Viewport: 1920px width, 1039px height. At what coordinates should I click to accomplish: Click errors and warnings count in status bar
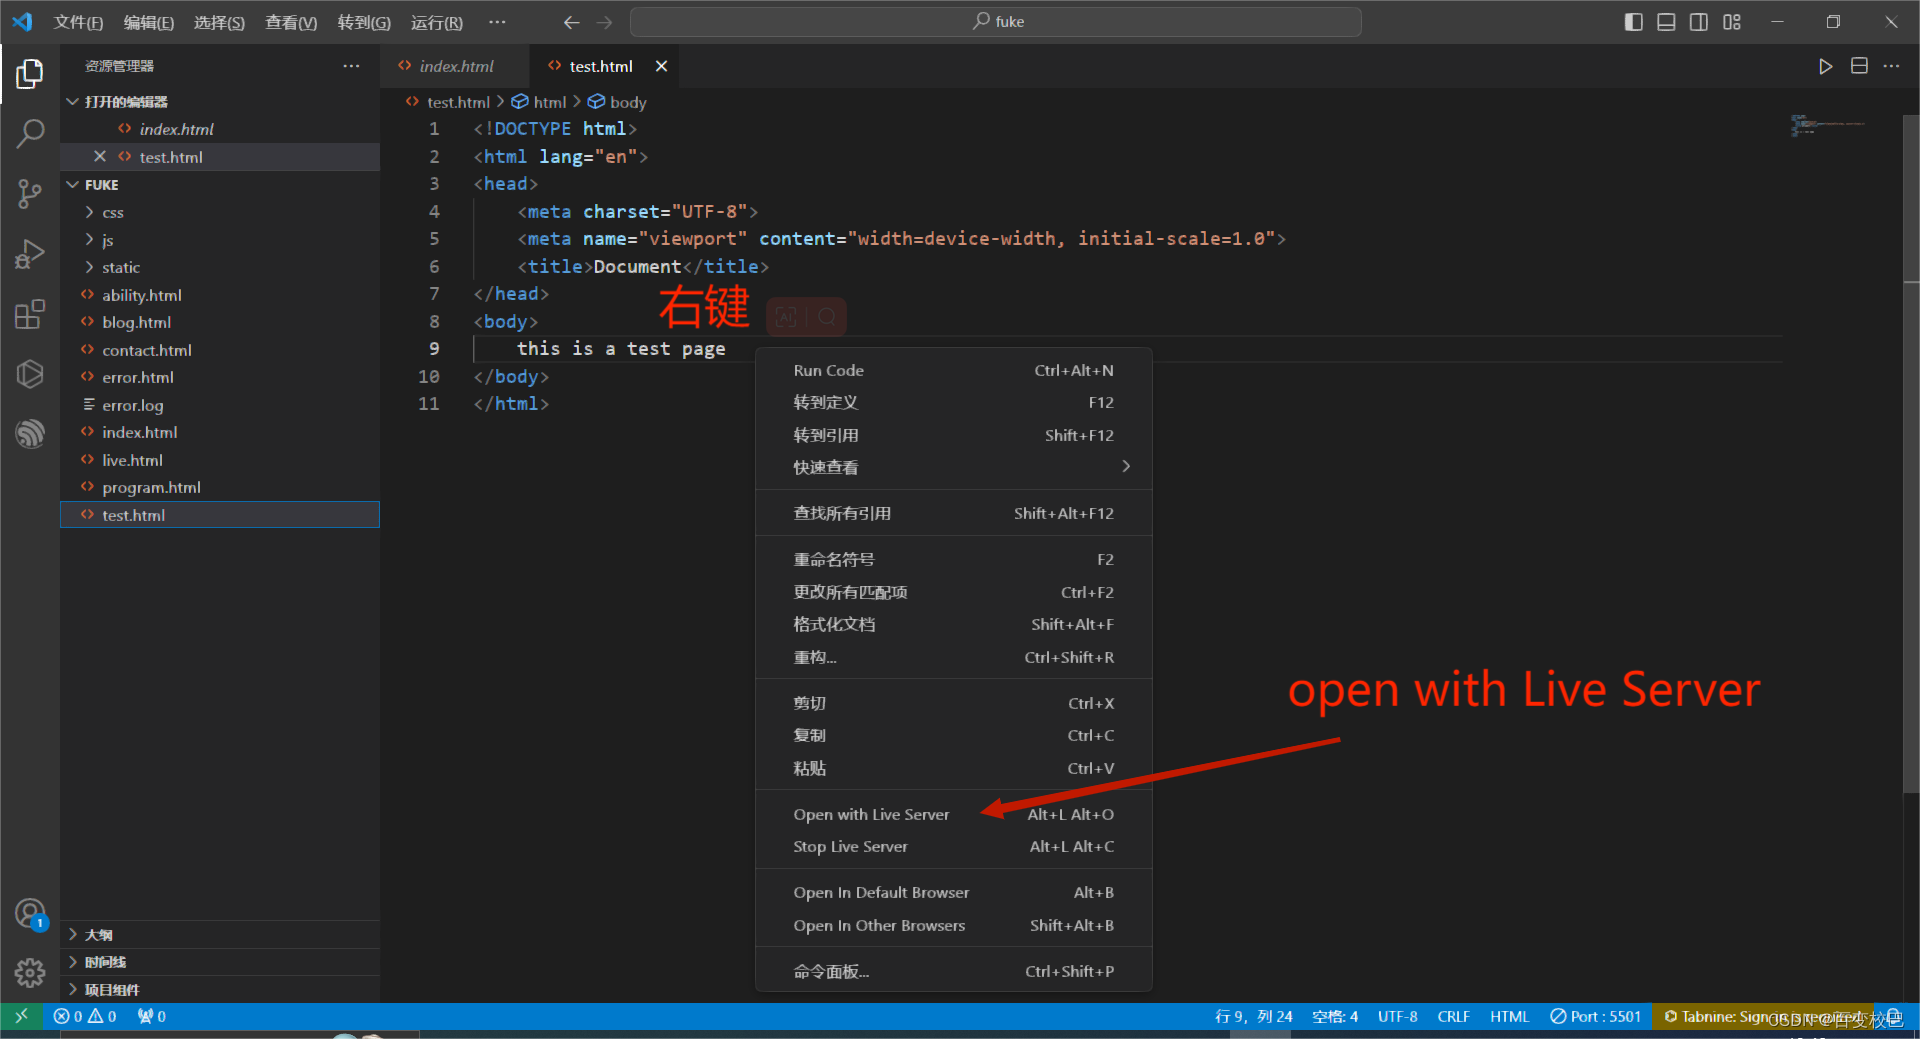[x=85, y=1016]
